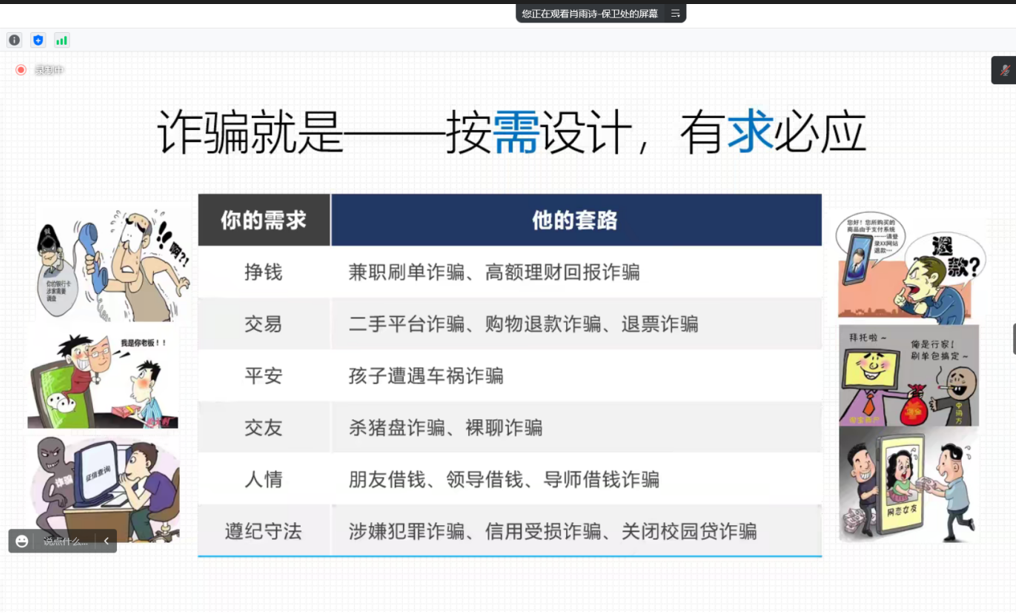Select the 你的需求 table header
The image size is (1016, 616).
click(264, 221)
